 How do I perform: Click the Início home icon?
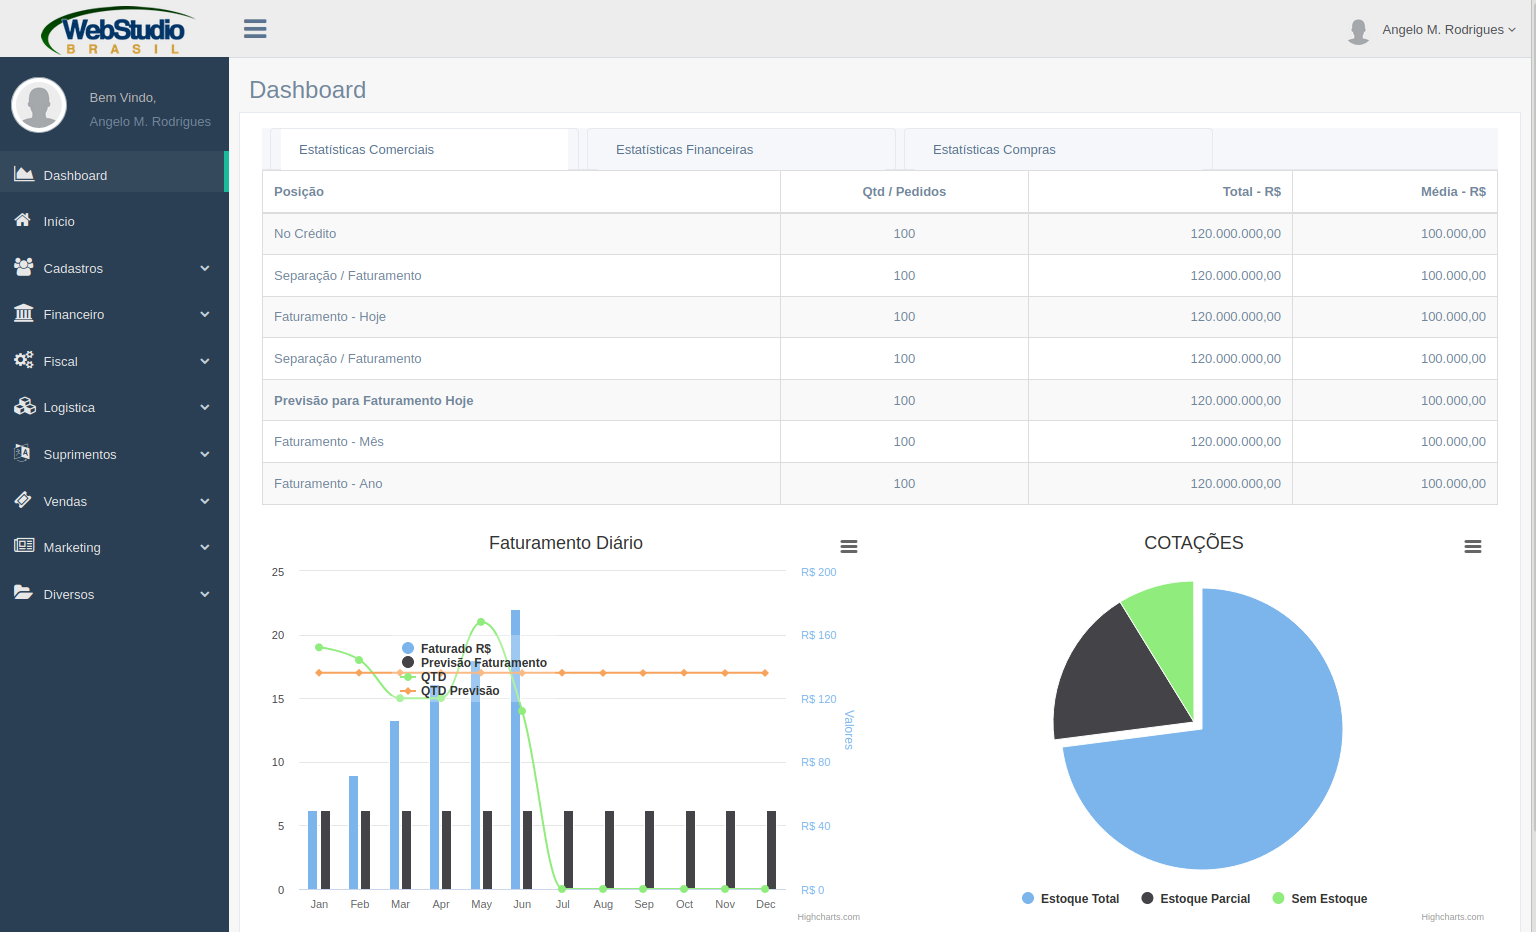point(23,221)
